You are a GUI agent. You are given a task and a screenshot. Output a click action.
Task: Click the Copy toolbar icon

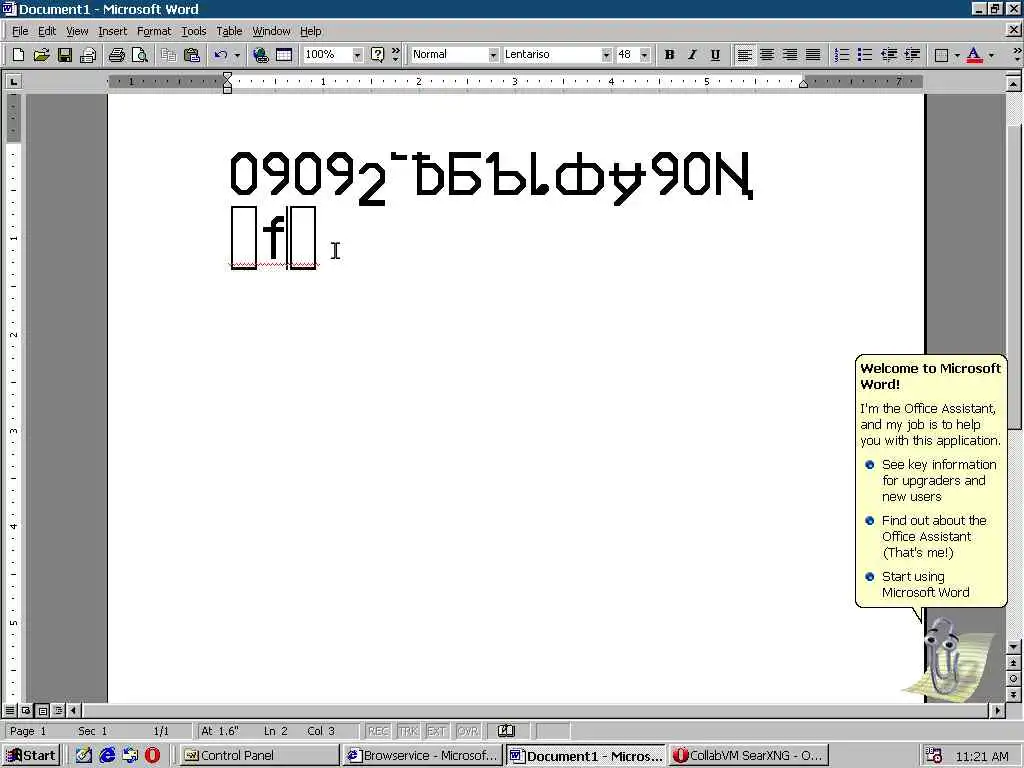(x=168, y=55)
